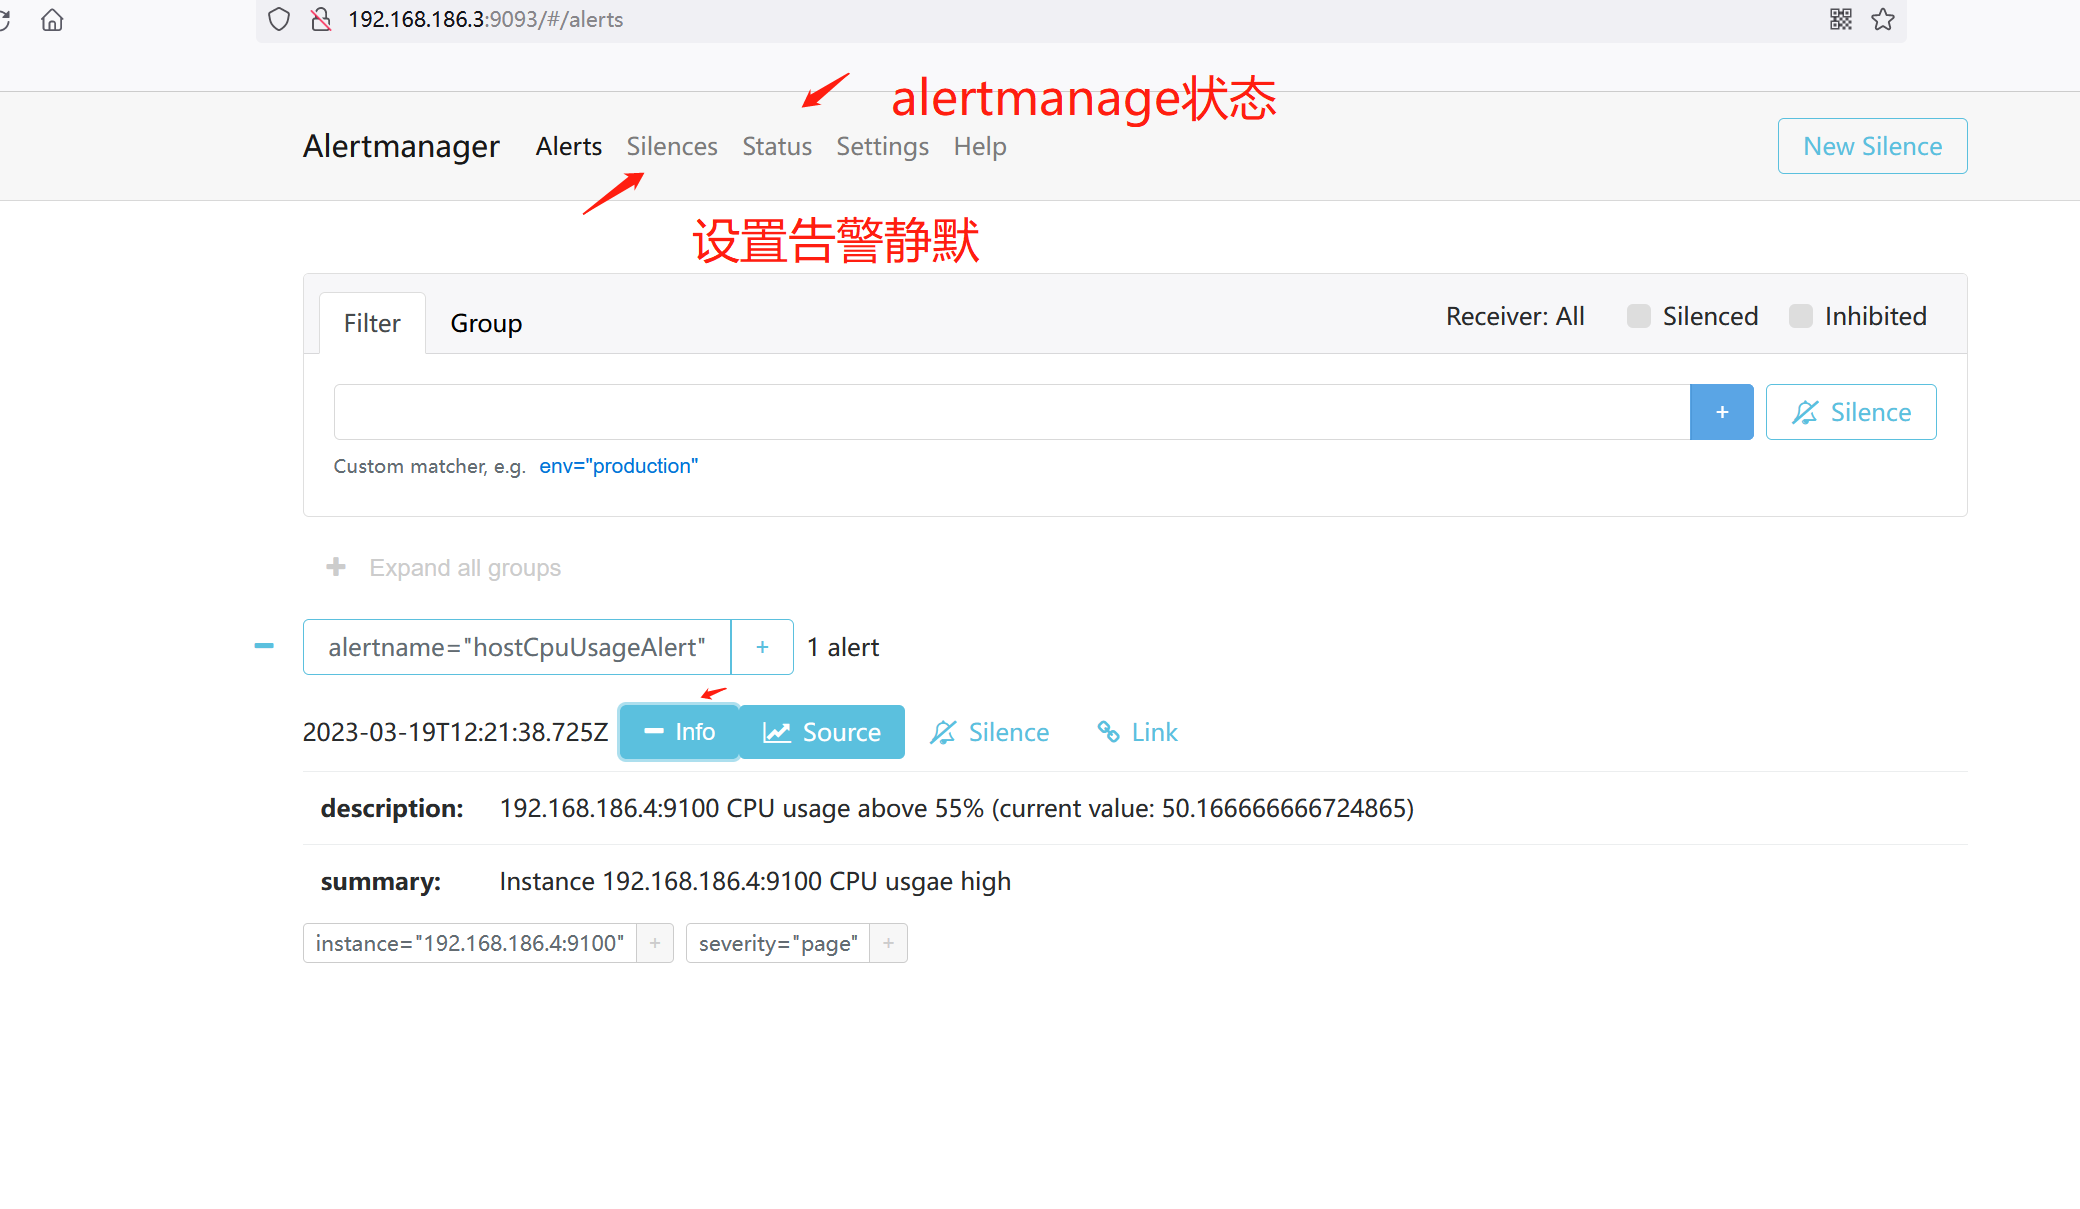Enable the Inhibited checkbox

tap(1800, 316)
